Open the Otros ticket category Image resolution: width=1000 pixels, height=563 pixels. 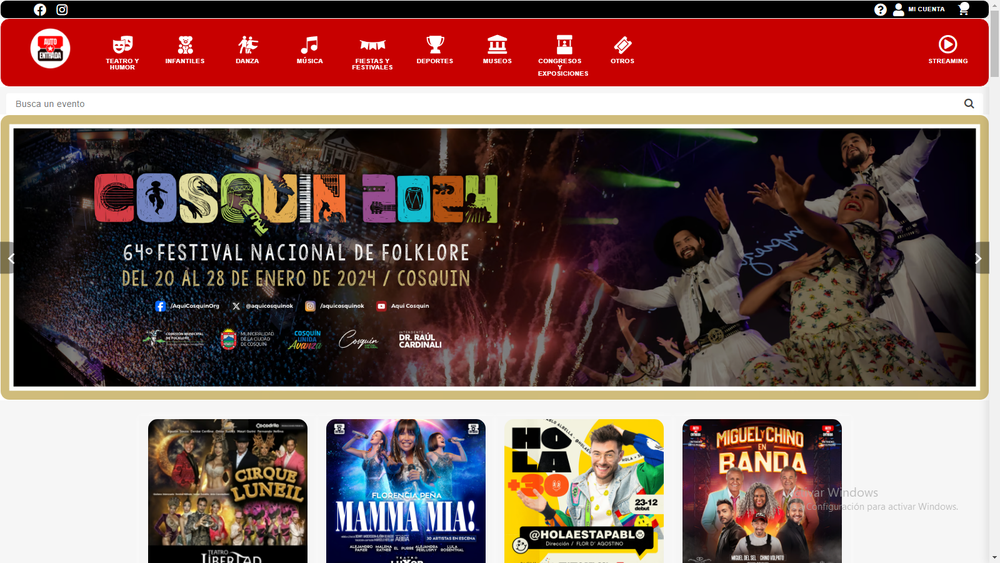(x=622, y=50)
